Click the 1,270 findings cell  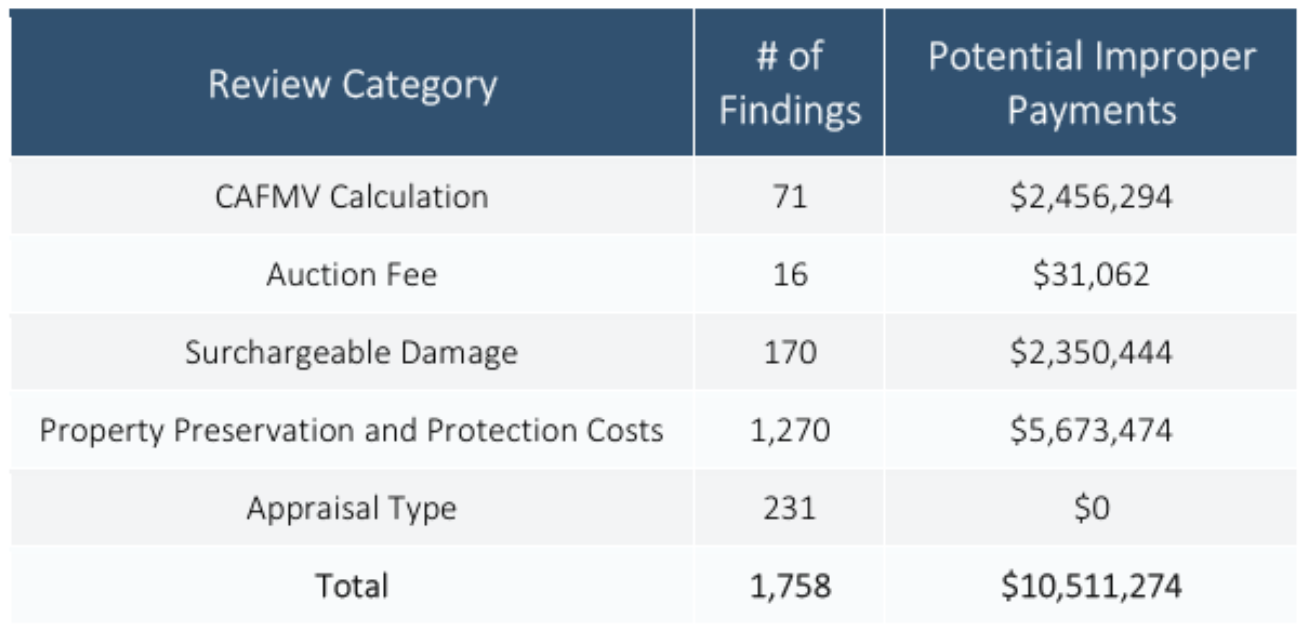coord(790,430)
